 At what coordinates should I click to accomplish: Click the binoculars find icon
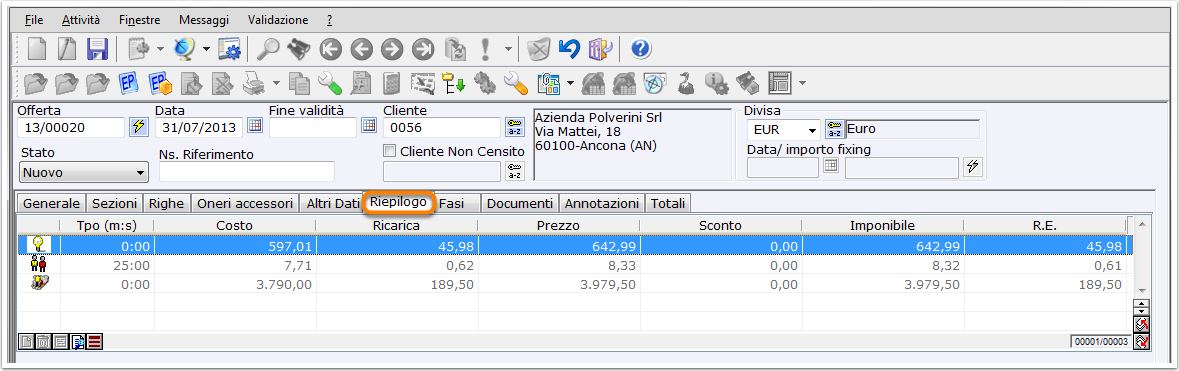coord(299,50)
